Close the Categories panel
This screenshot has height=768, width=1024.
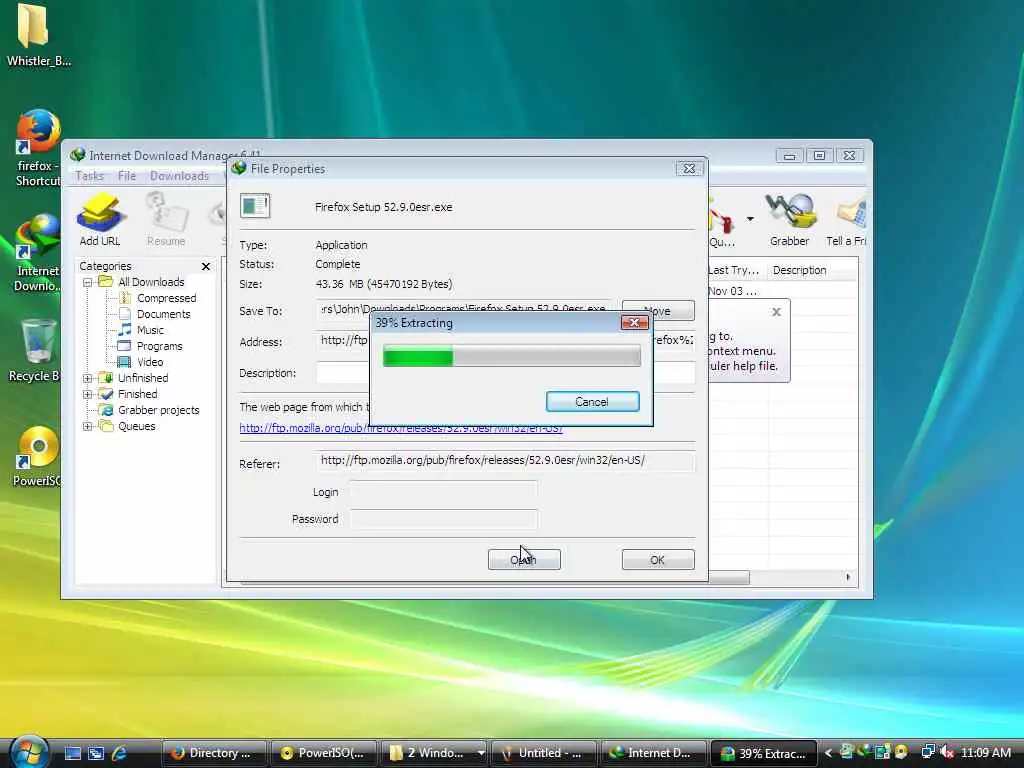pos(206,266)
